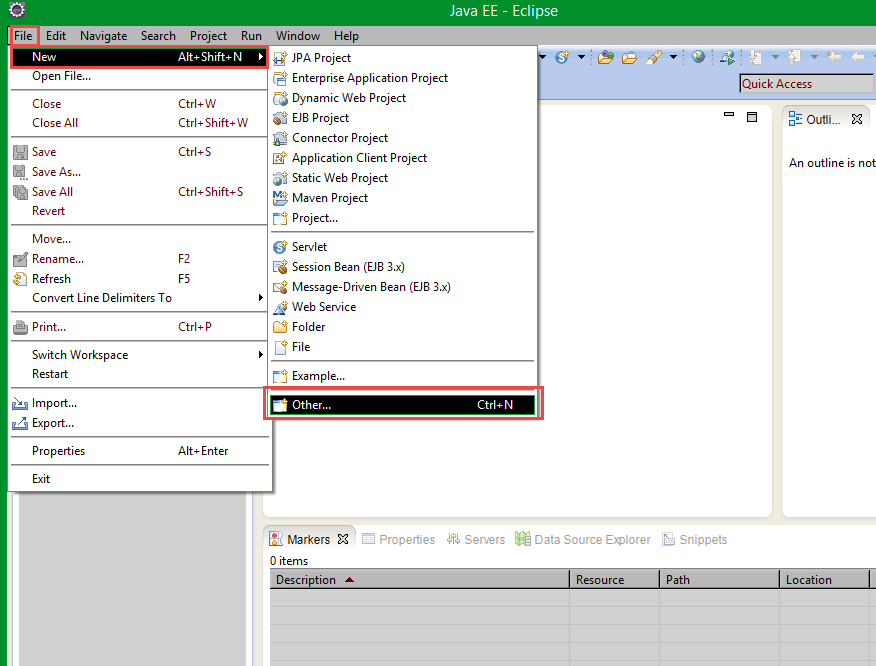Switch to the Servers tab

click(x=483, y=539)
